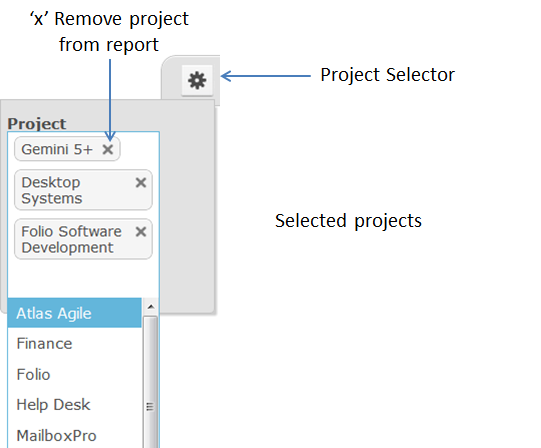The width and height of the screenshot is (541, 448).
Task: Remove Folio Software Development with x
Action: point(141,232)
